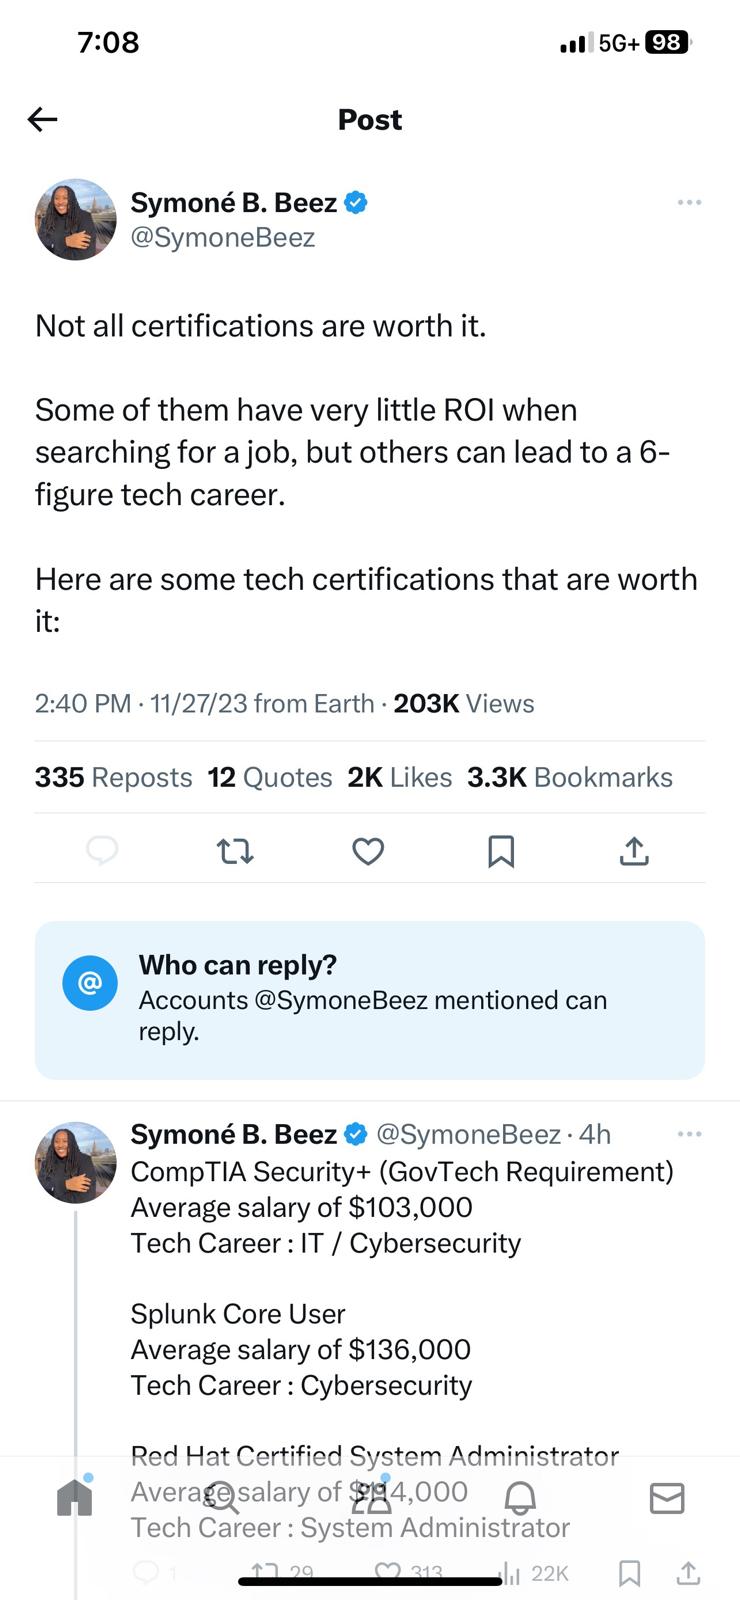Open the Notifications bell
The image size is (740, 1600).
coord(520,1497)
